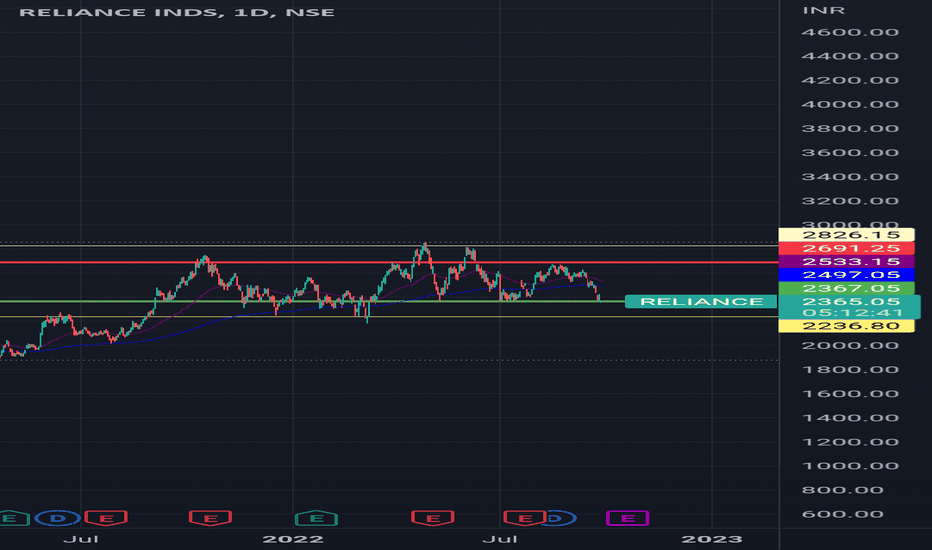Click the red E marker beside the first blue D

[106, 518]
